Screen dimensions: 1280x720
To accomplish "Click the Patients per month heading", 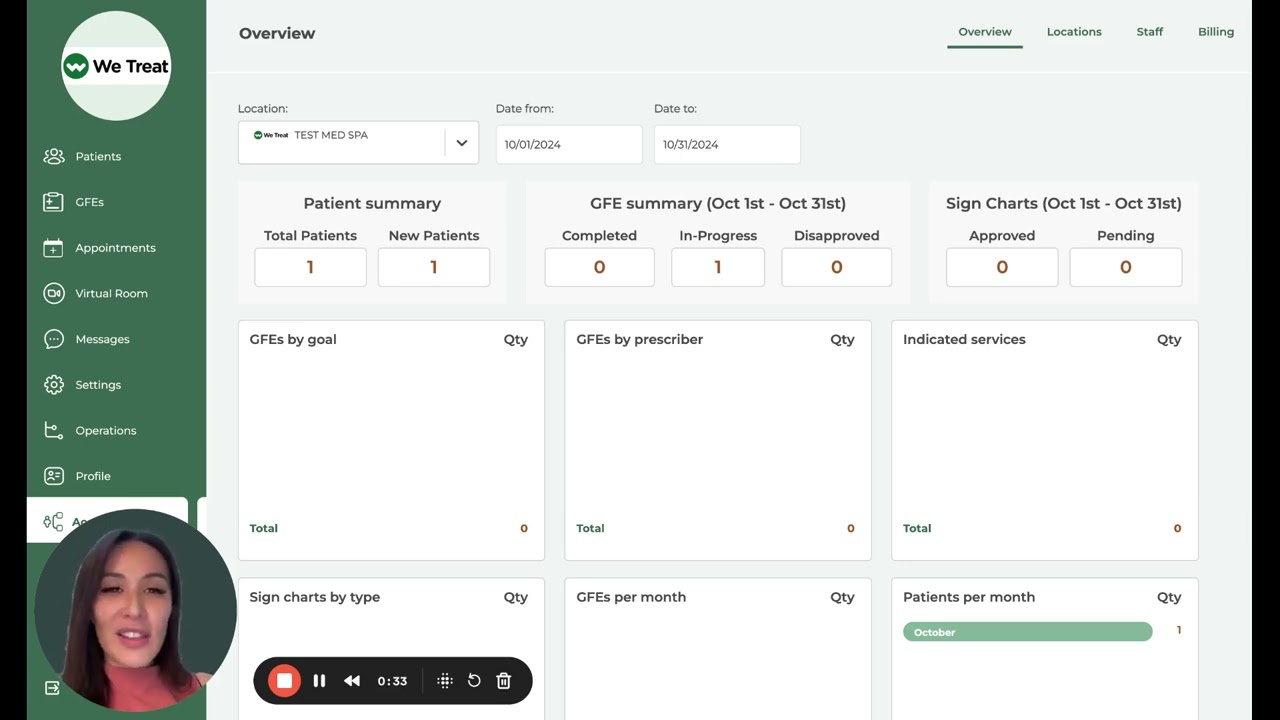I will click(x=969, y=597).
